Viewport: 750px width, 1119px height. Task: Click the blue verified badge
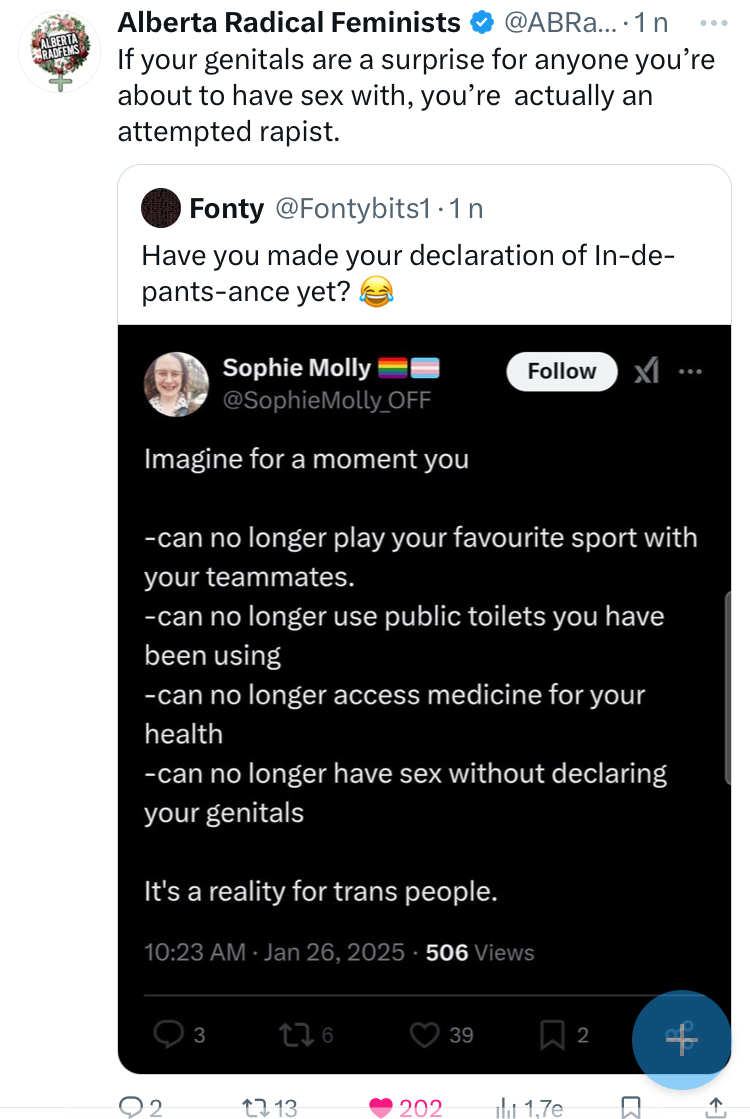pos(483,22)
